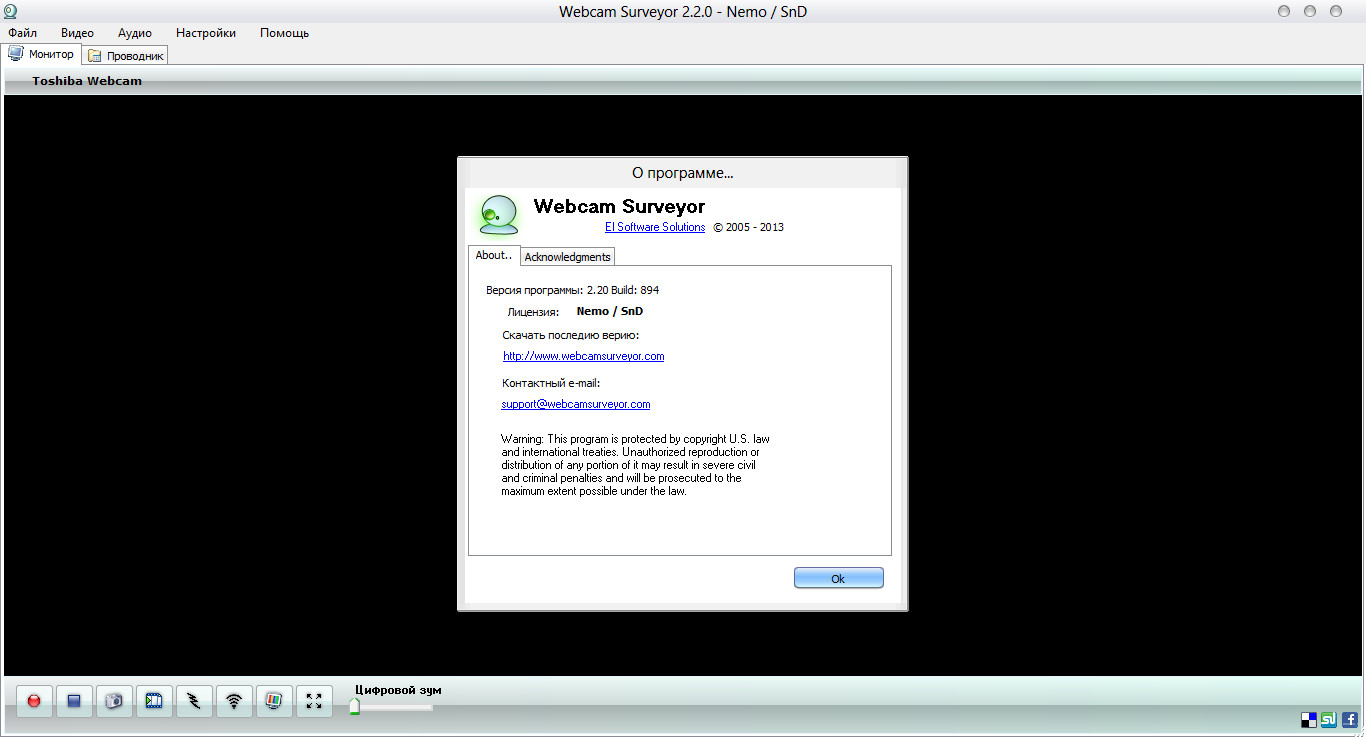Open the Настройки menu

pyautogui.click(x=205, y=33)
